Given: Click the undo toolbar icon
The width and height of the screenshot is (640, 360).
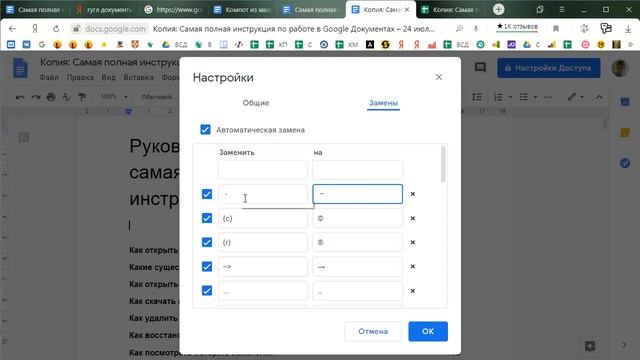Looking at the screenshot, I should pos(20,97).
